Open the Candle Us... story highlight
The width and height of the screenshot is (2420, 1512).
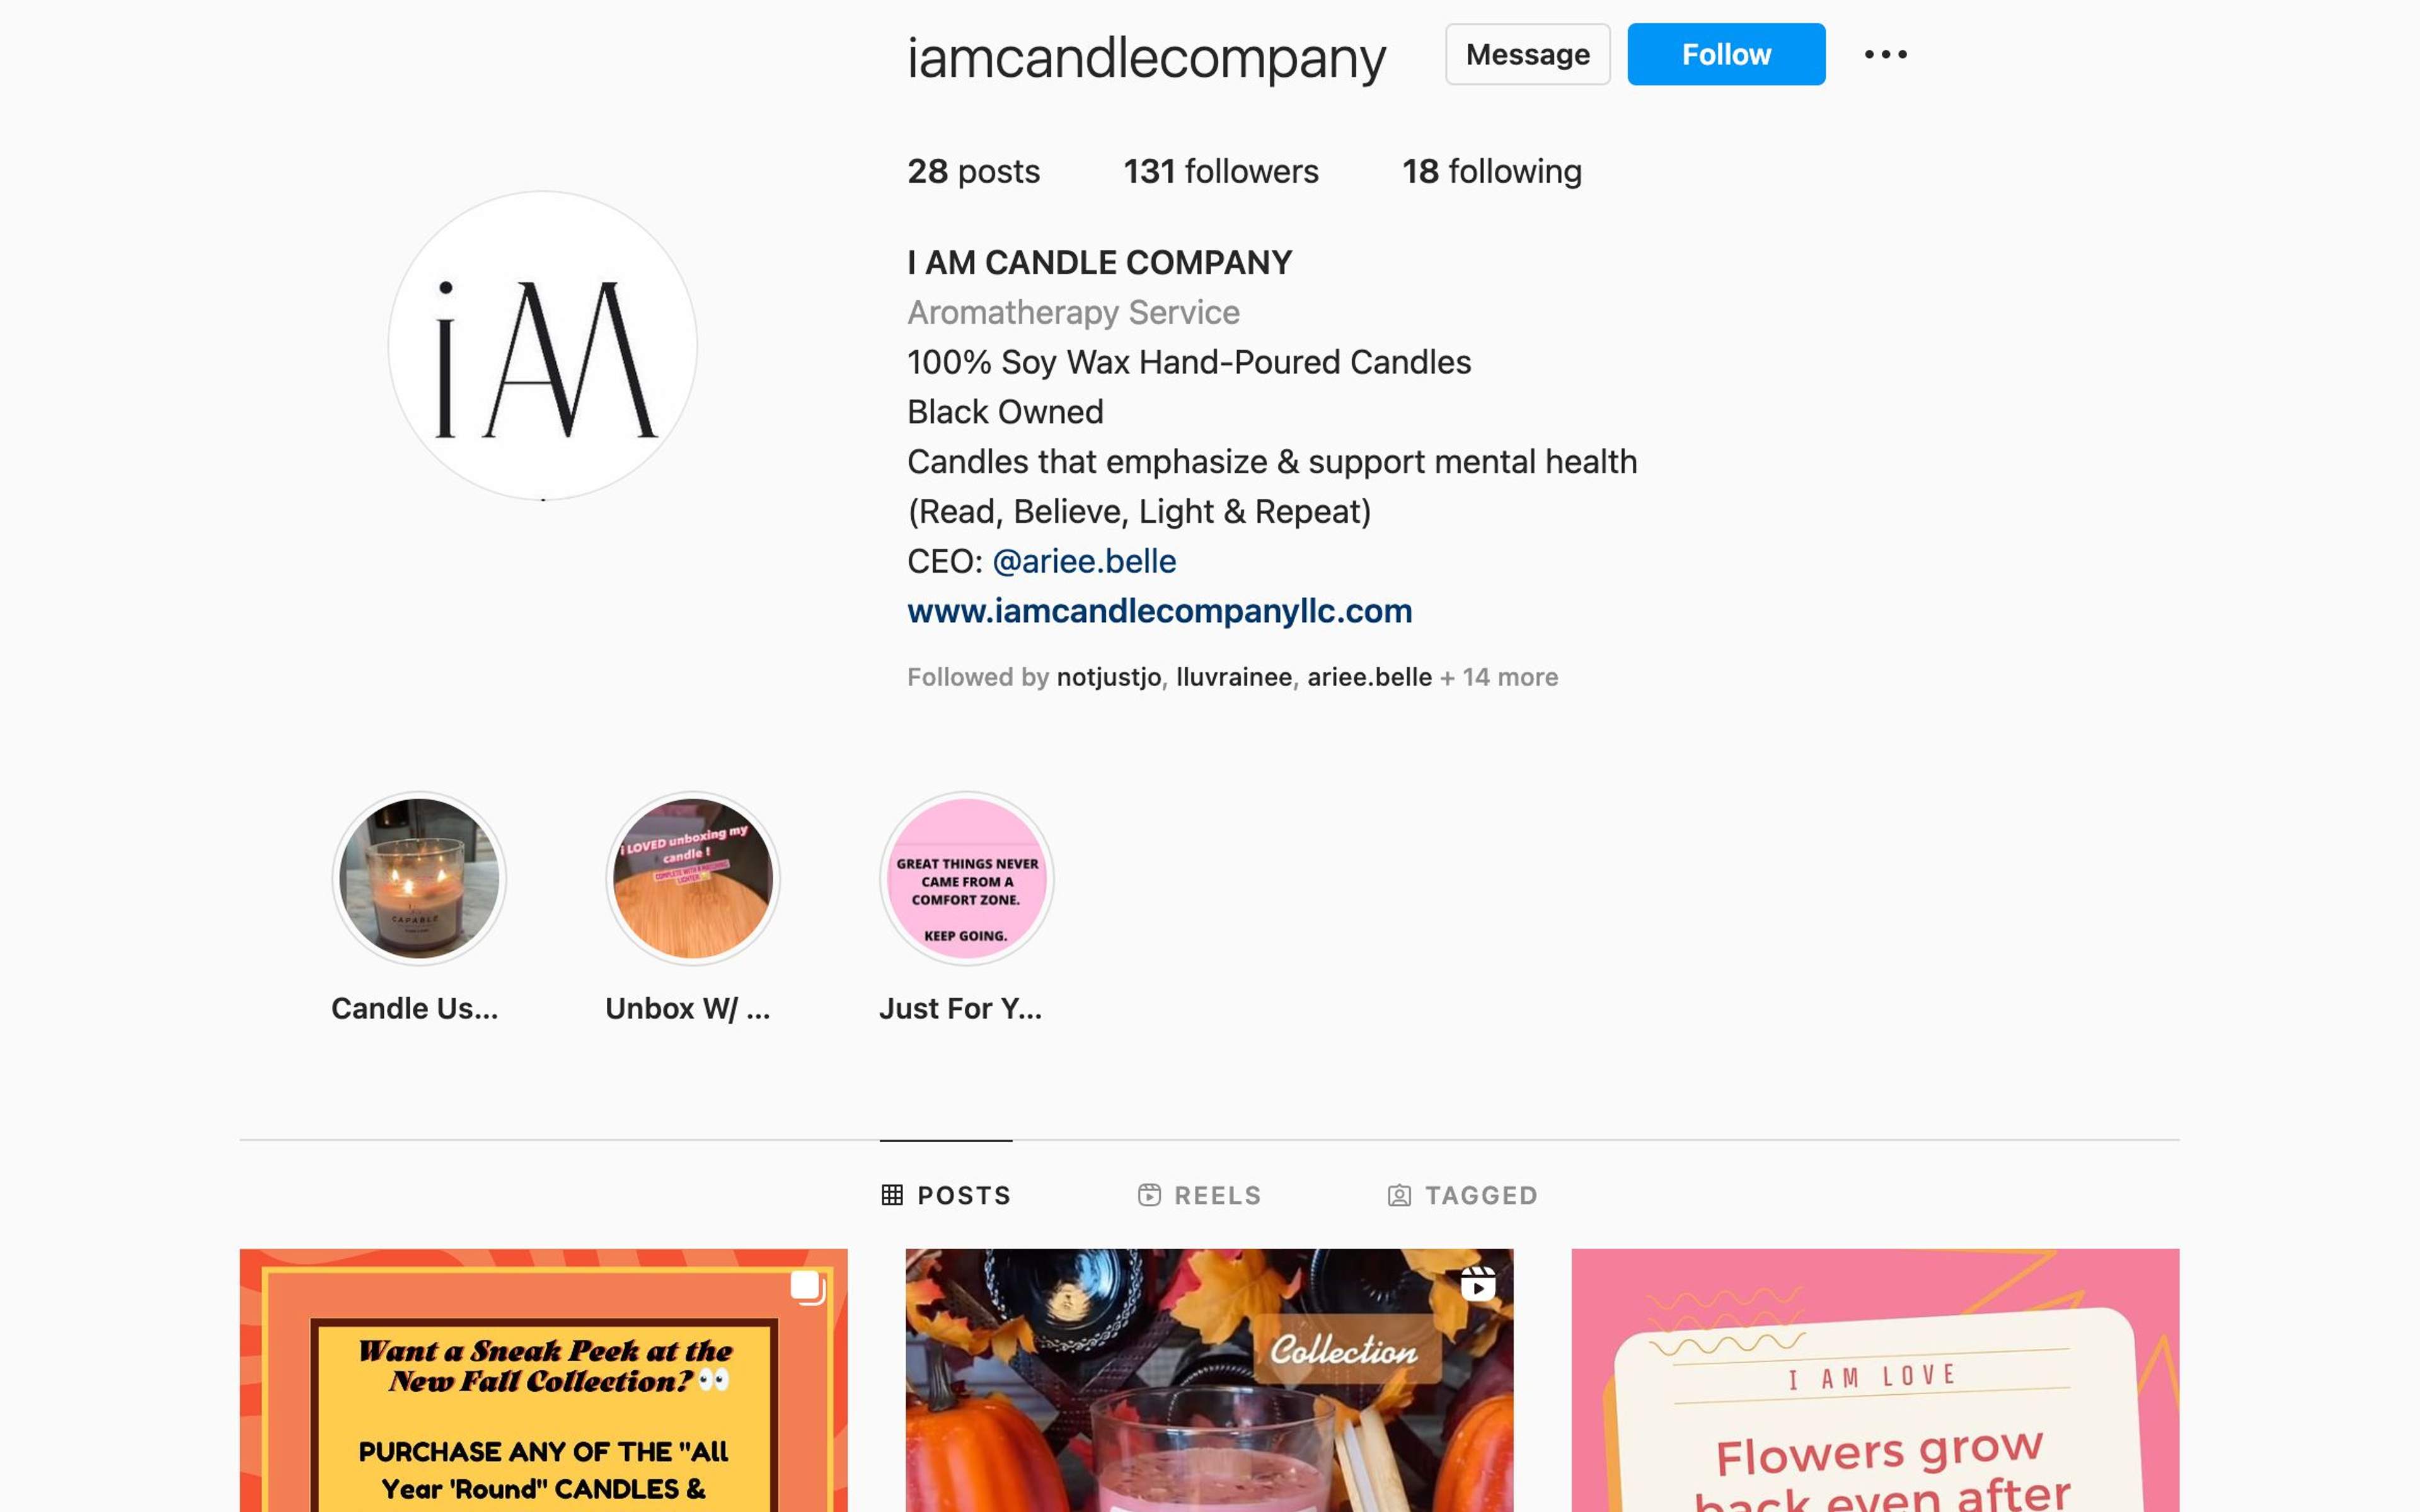coord(419,878)
